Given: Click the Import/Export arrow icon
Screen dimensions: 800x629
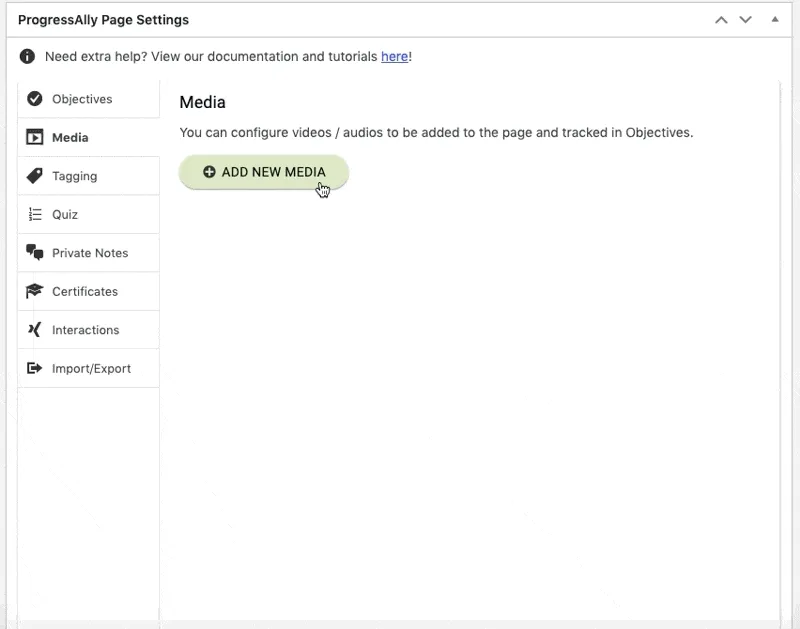Looking at the screenshot, I should coord(33,368).
